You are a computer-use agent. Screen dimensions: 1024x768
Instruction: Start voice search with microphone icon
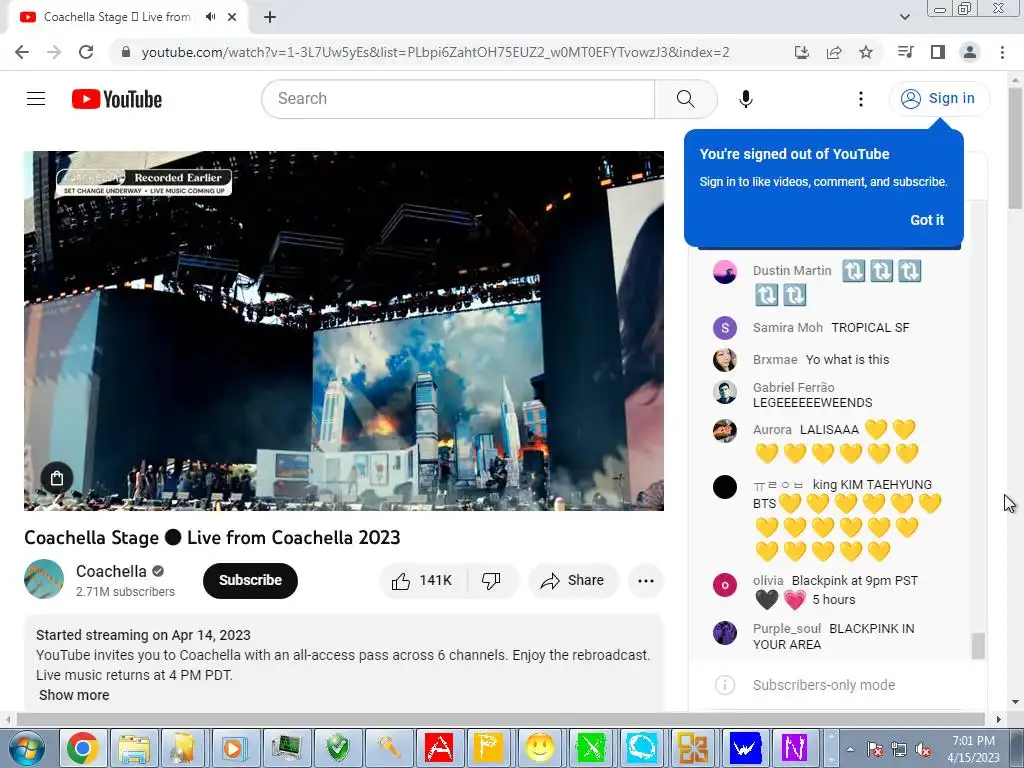coord(745,99)
